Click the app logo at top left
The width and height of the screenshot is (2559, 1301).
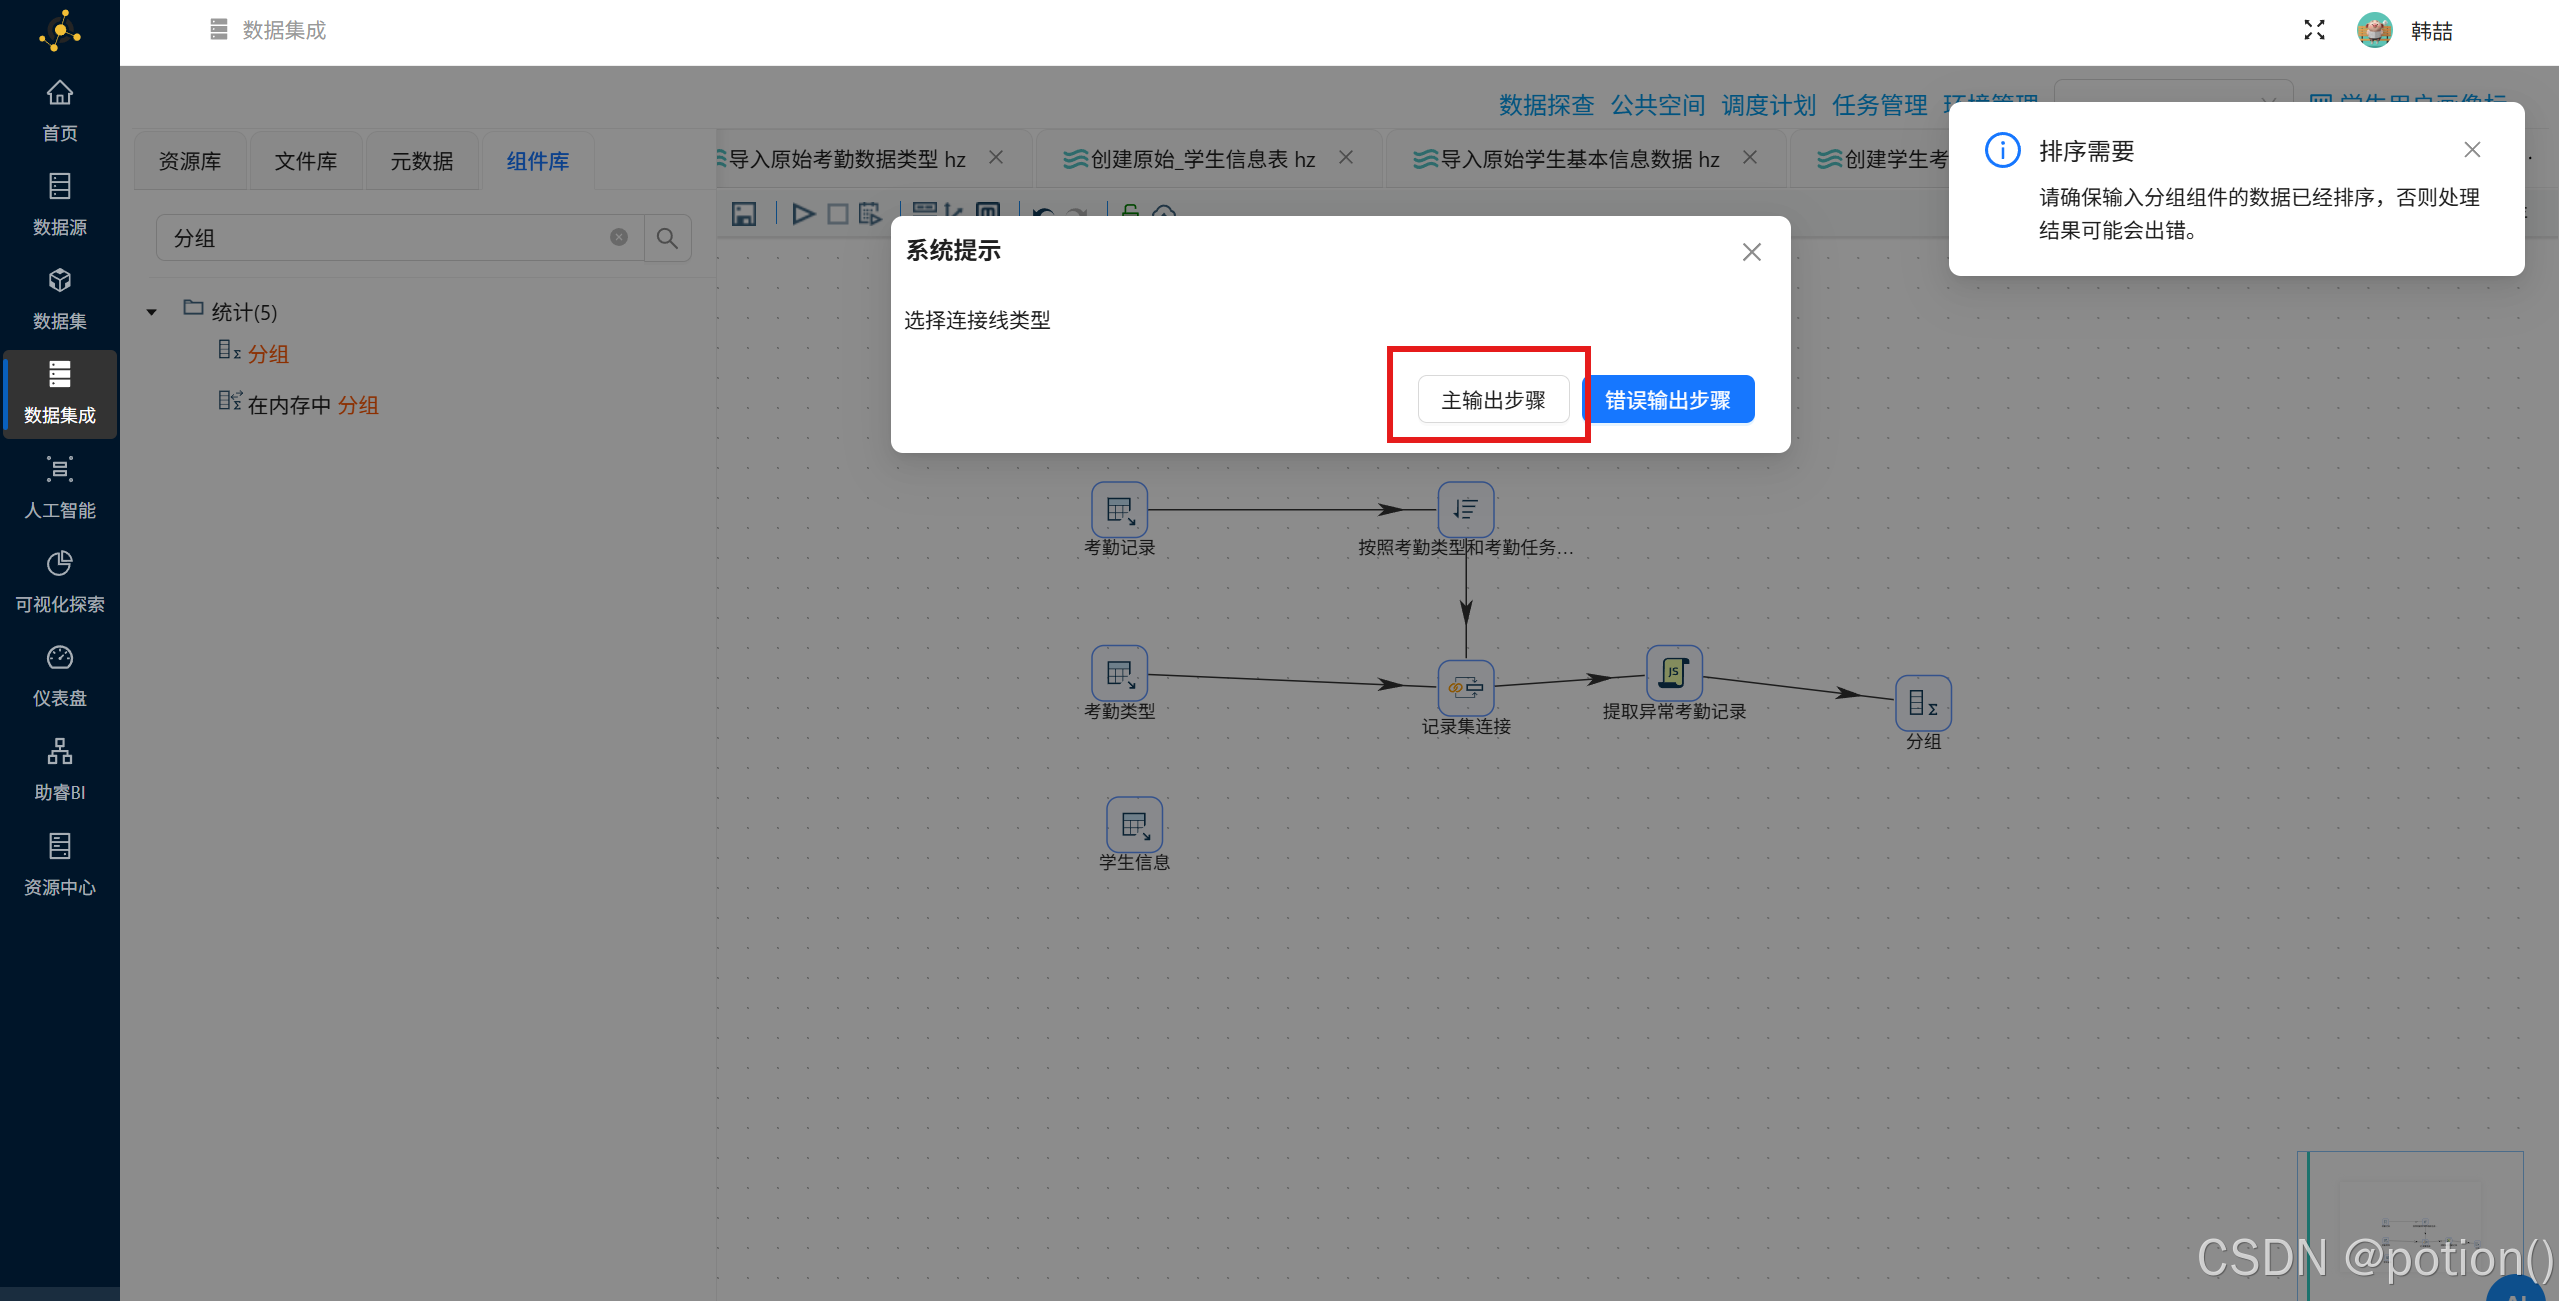tap(60, 31)
